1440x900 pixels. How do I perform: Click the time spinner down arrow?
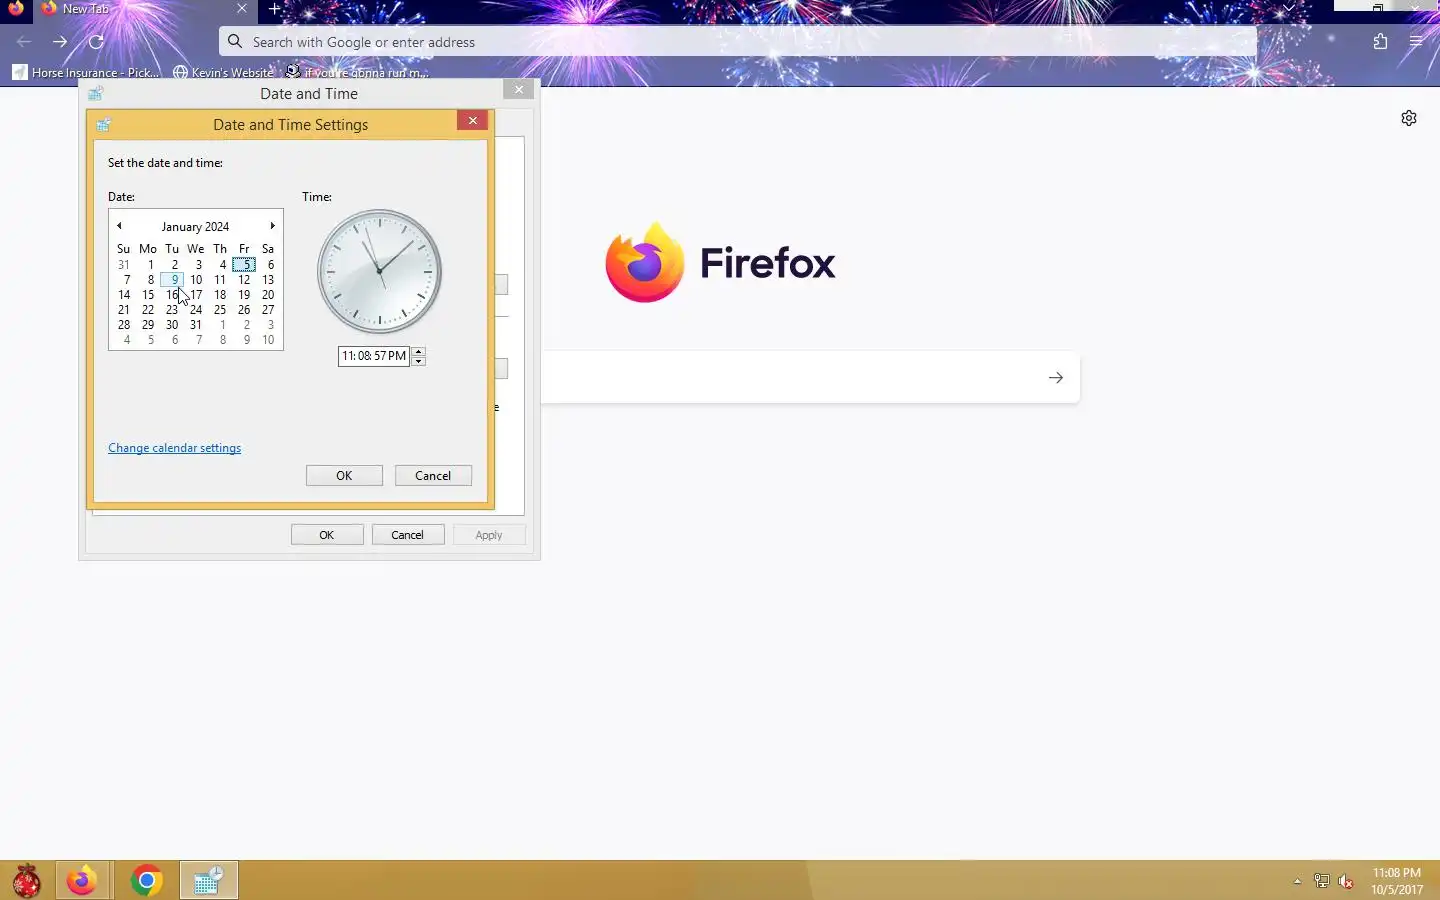point(418,361)
